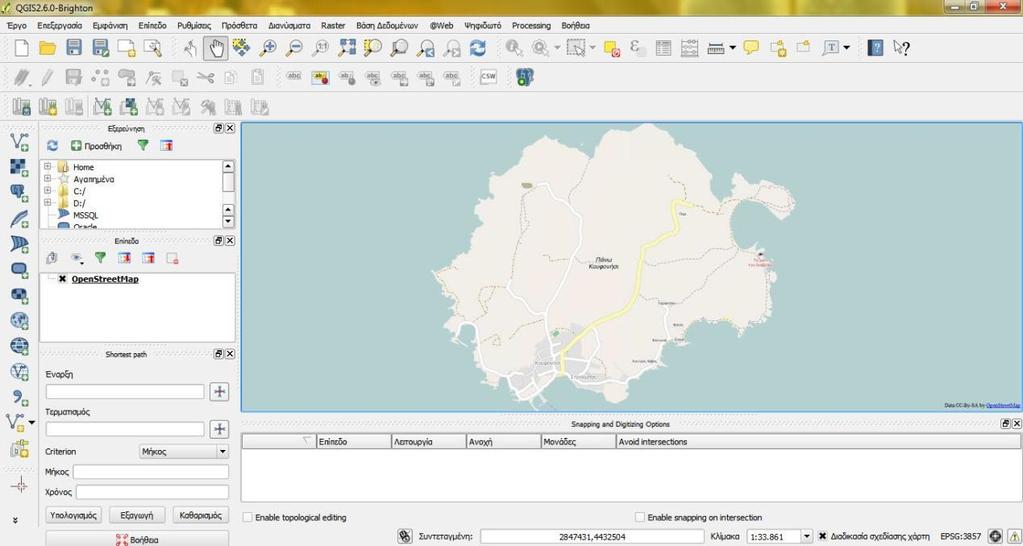Open the Επεξεργασία menu

click(59, 25)
